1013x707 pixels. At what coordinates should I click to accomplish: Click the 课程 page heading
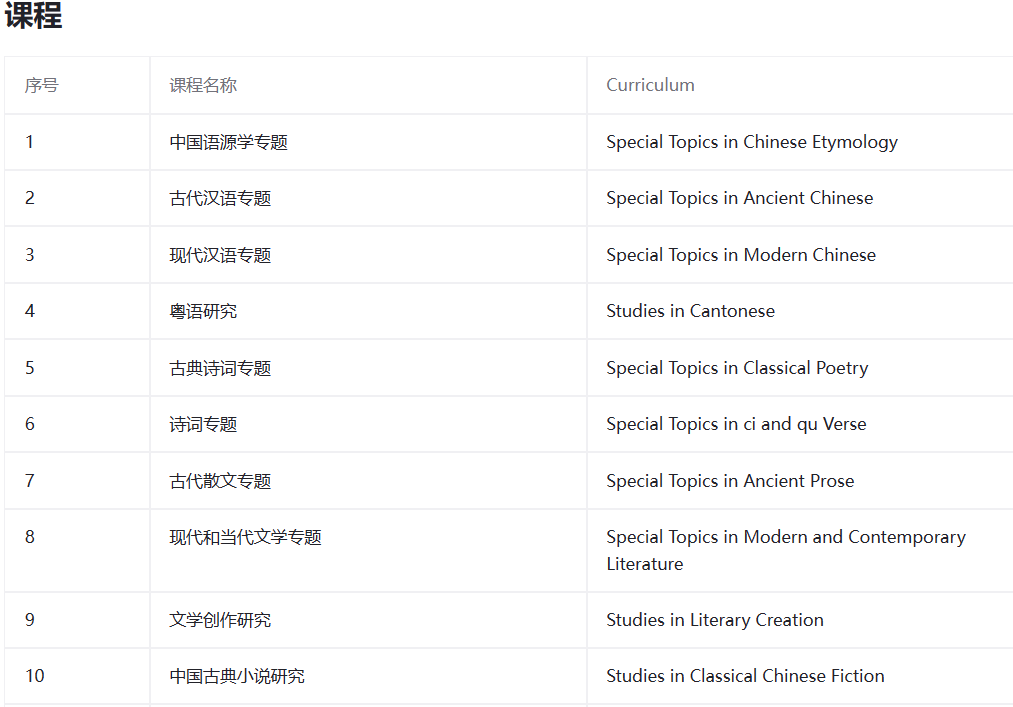coord(34,17)
